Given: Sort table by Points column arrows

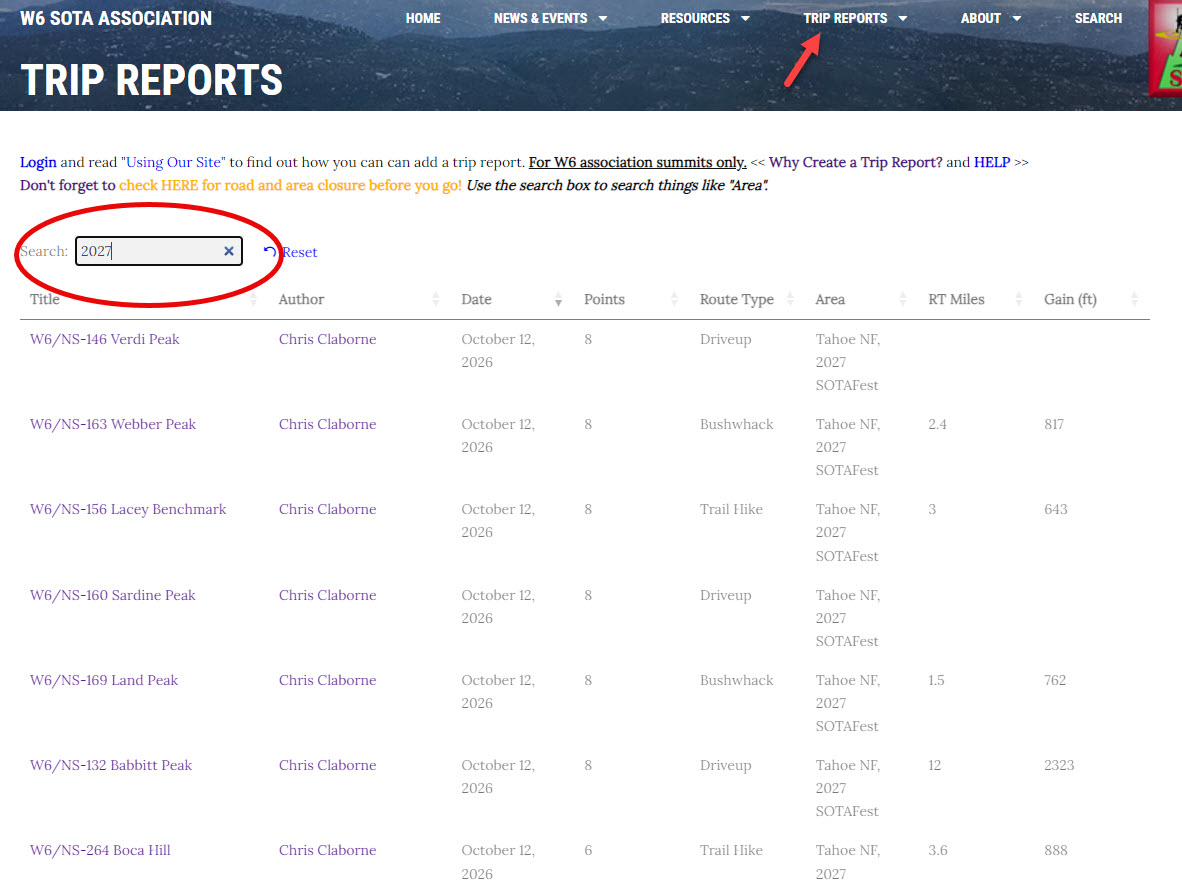Looking at the screenshot, I should pos(674,300).
